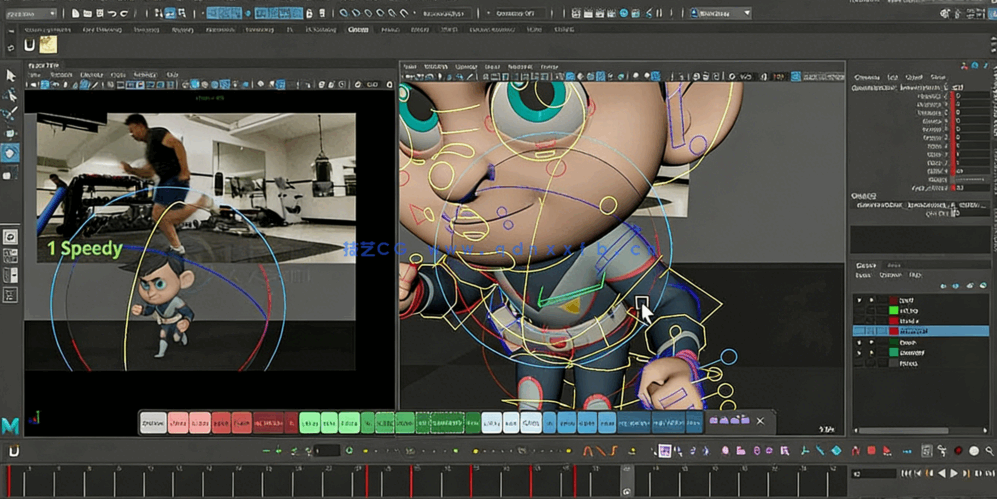Open the Channels menu in Channel Box
This screenshot has width=997, height=499.
click(x=867, y=77)
